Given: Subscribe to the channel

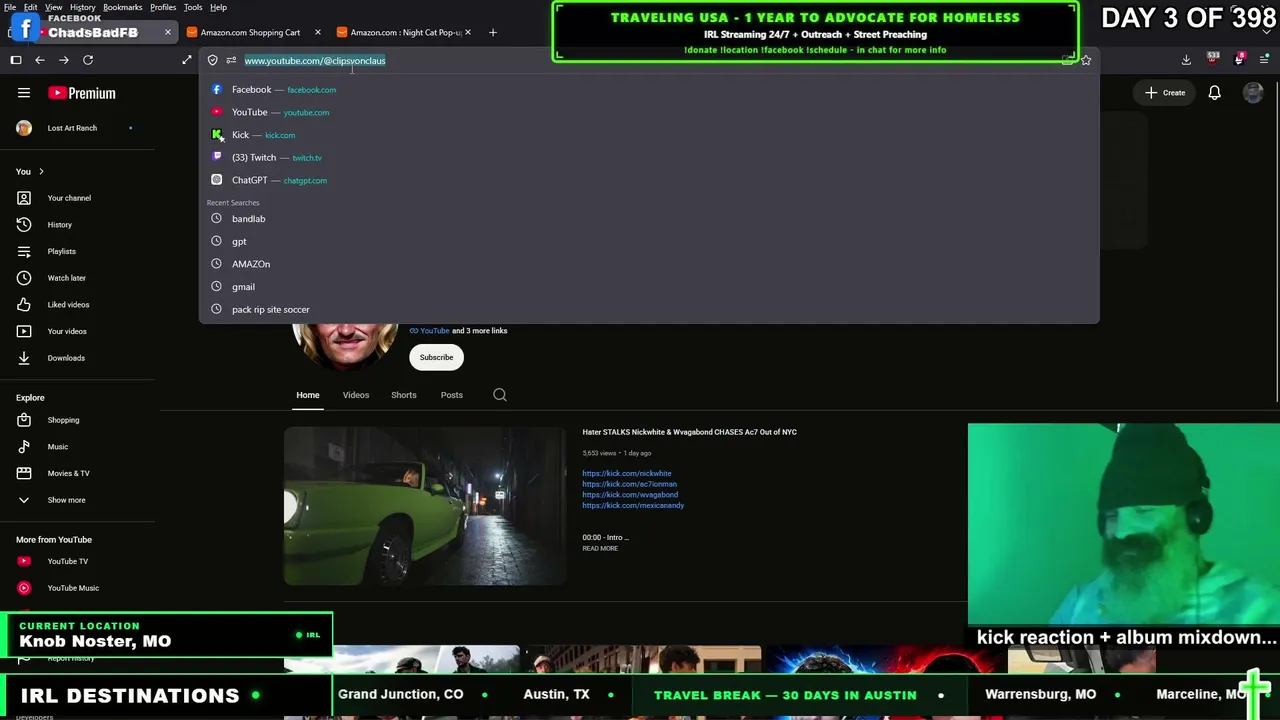Looking at the screenshot, I should [x=436, y=357].
